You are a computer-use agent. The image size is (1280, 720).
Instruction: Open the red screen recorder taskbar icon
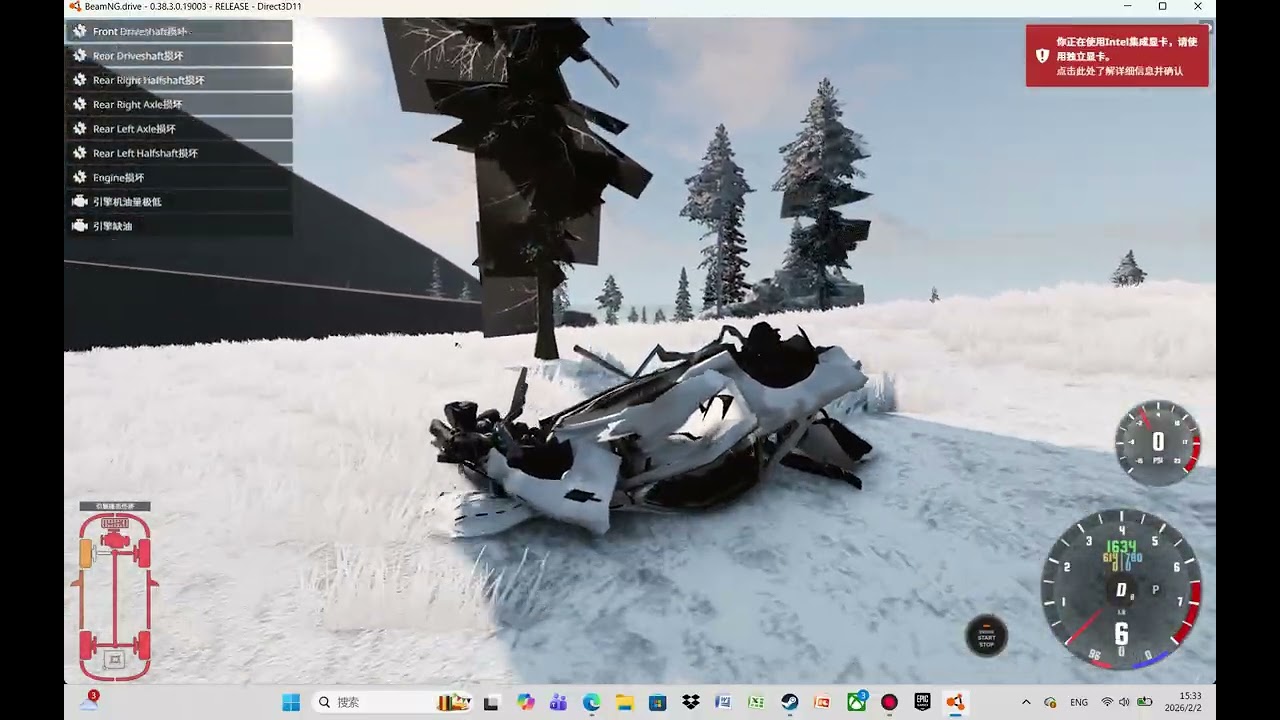click(889, 703)
